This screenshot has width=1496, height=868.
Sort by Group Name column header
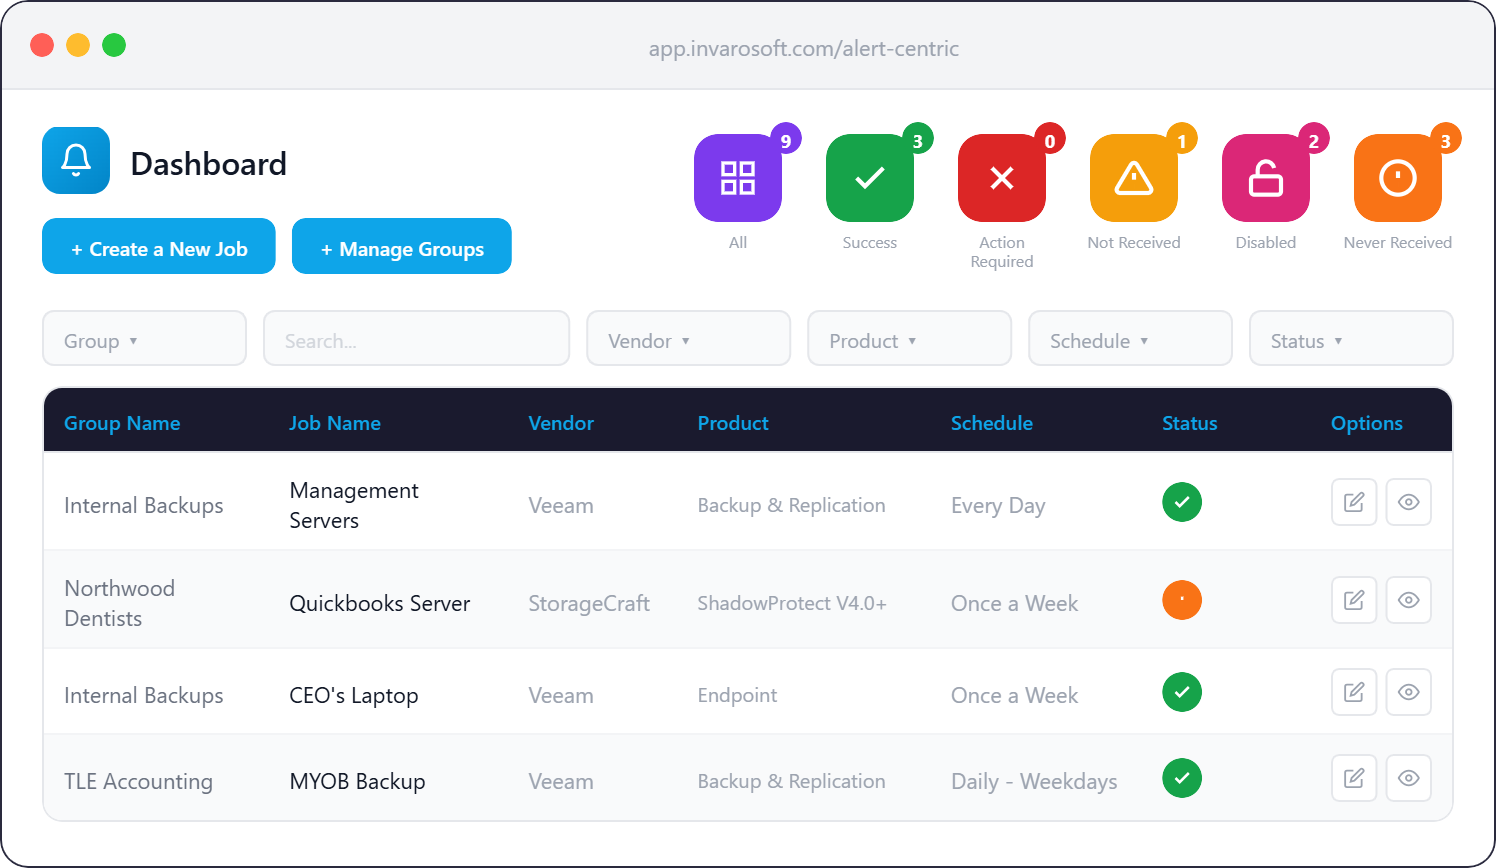point(122,423)
